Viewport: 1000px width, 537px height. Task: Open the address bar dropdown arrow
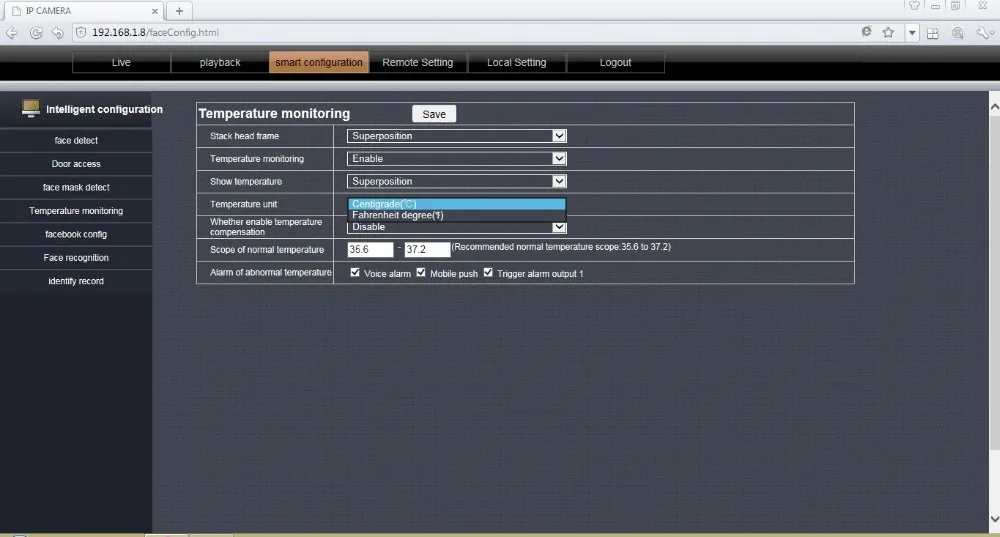913,33
